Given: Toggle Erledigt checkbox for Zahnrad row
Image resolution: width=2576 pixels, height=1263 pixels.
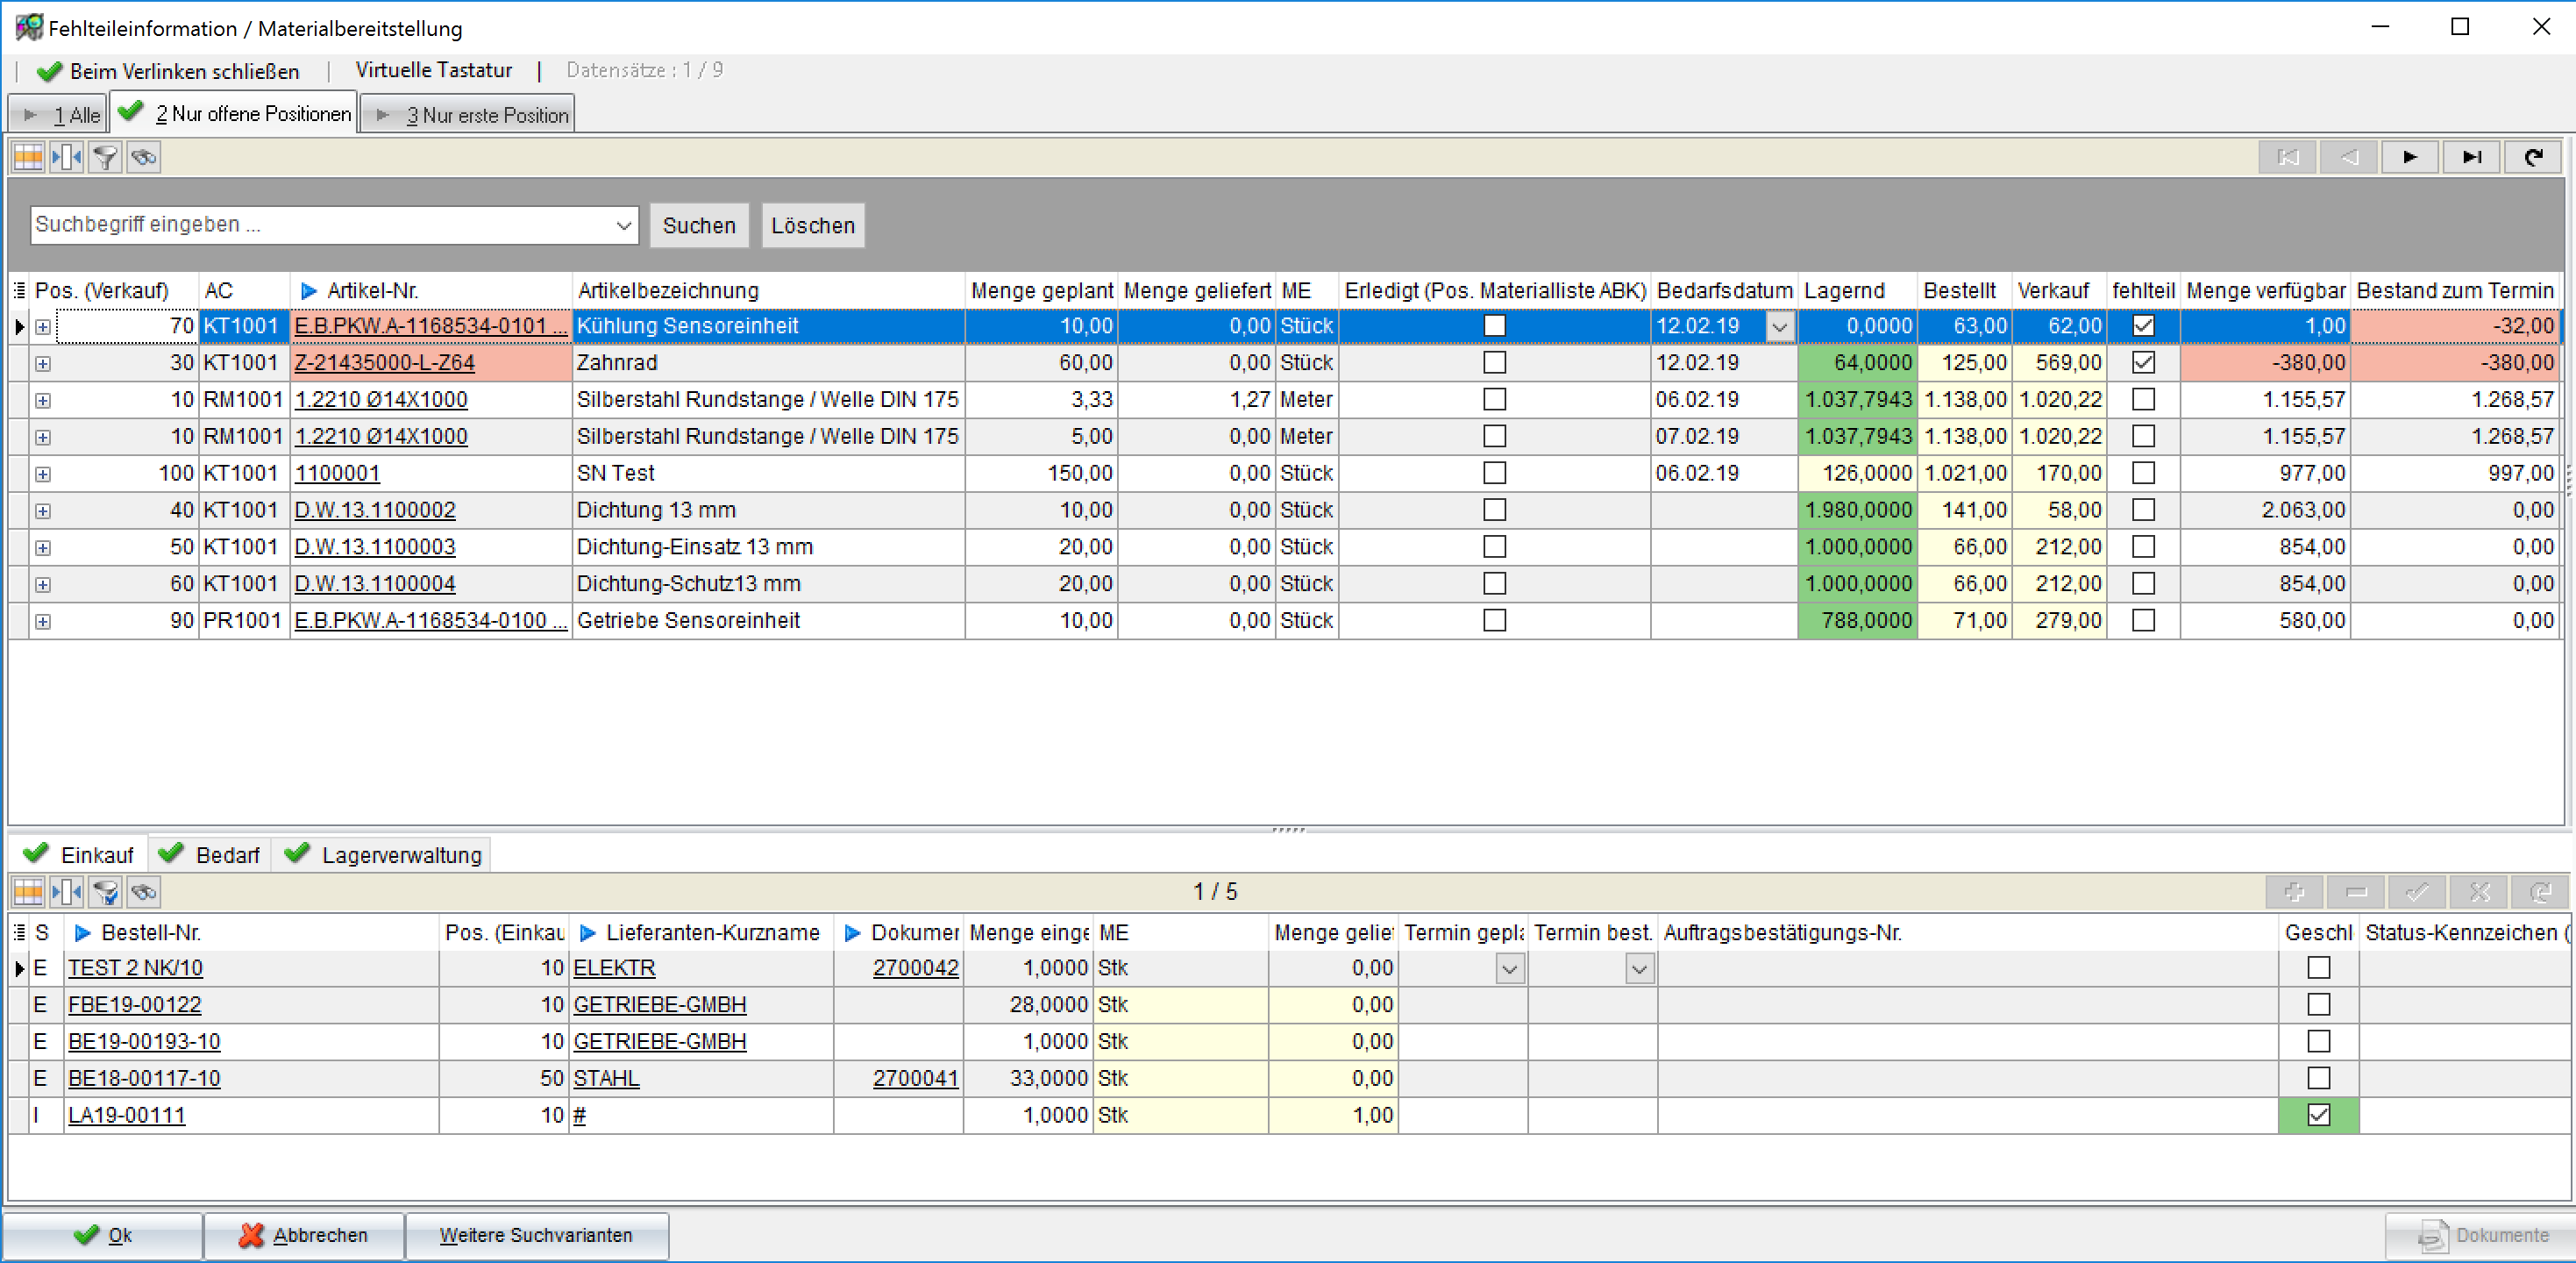Looking at the screenshot, I should 1494,362.
